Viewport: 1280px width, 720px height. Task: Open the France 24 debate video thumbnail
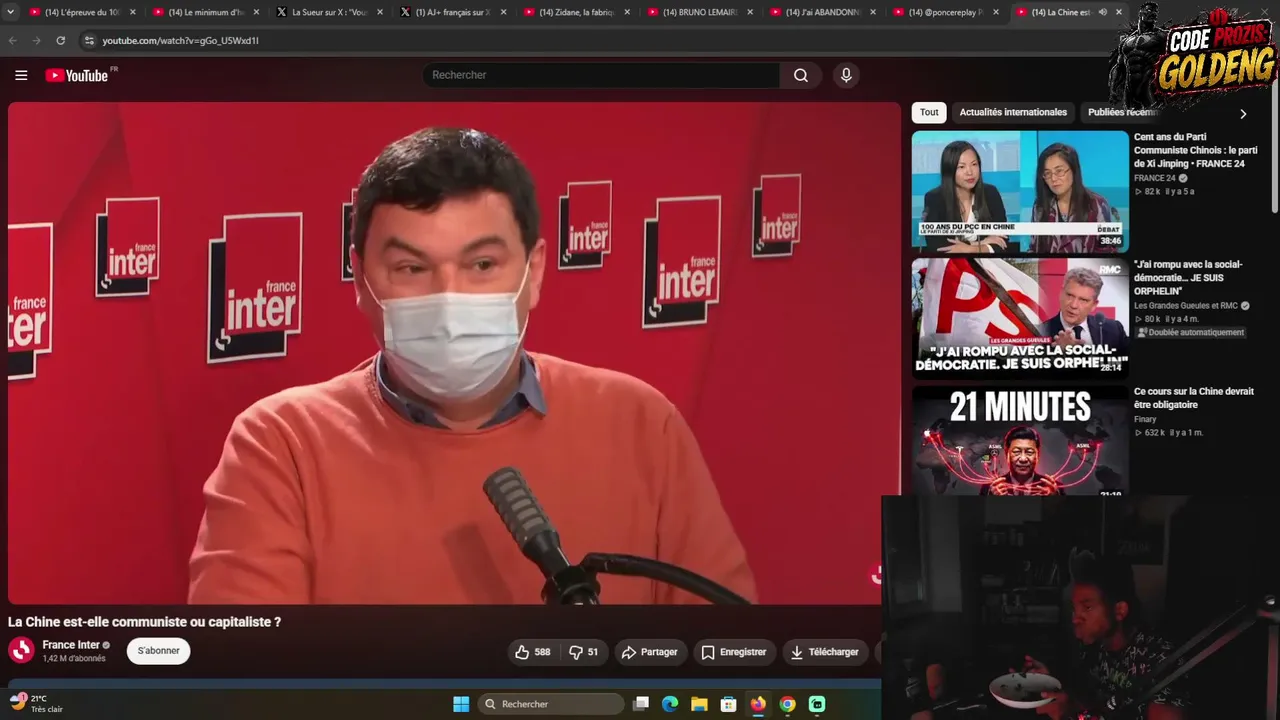(1020, 190)
